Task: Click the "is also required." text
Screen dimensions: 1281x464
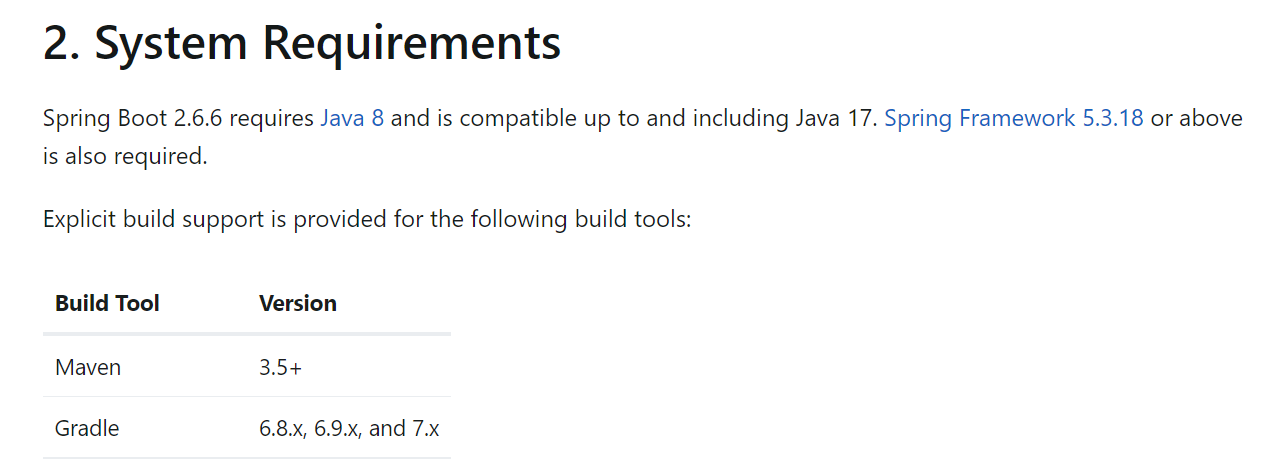Action: point(125,157)
